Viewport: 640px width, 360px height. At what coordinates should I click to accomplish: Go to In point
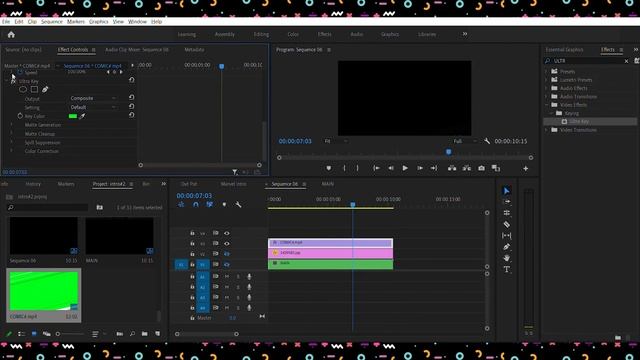click(376, 168)
